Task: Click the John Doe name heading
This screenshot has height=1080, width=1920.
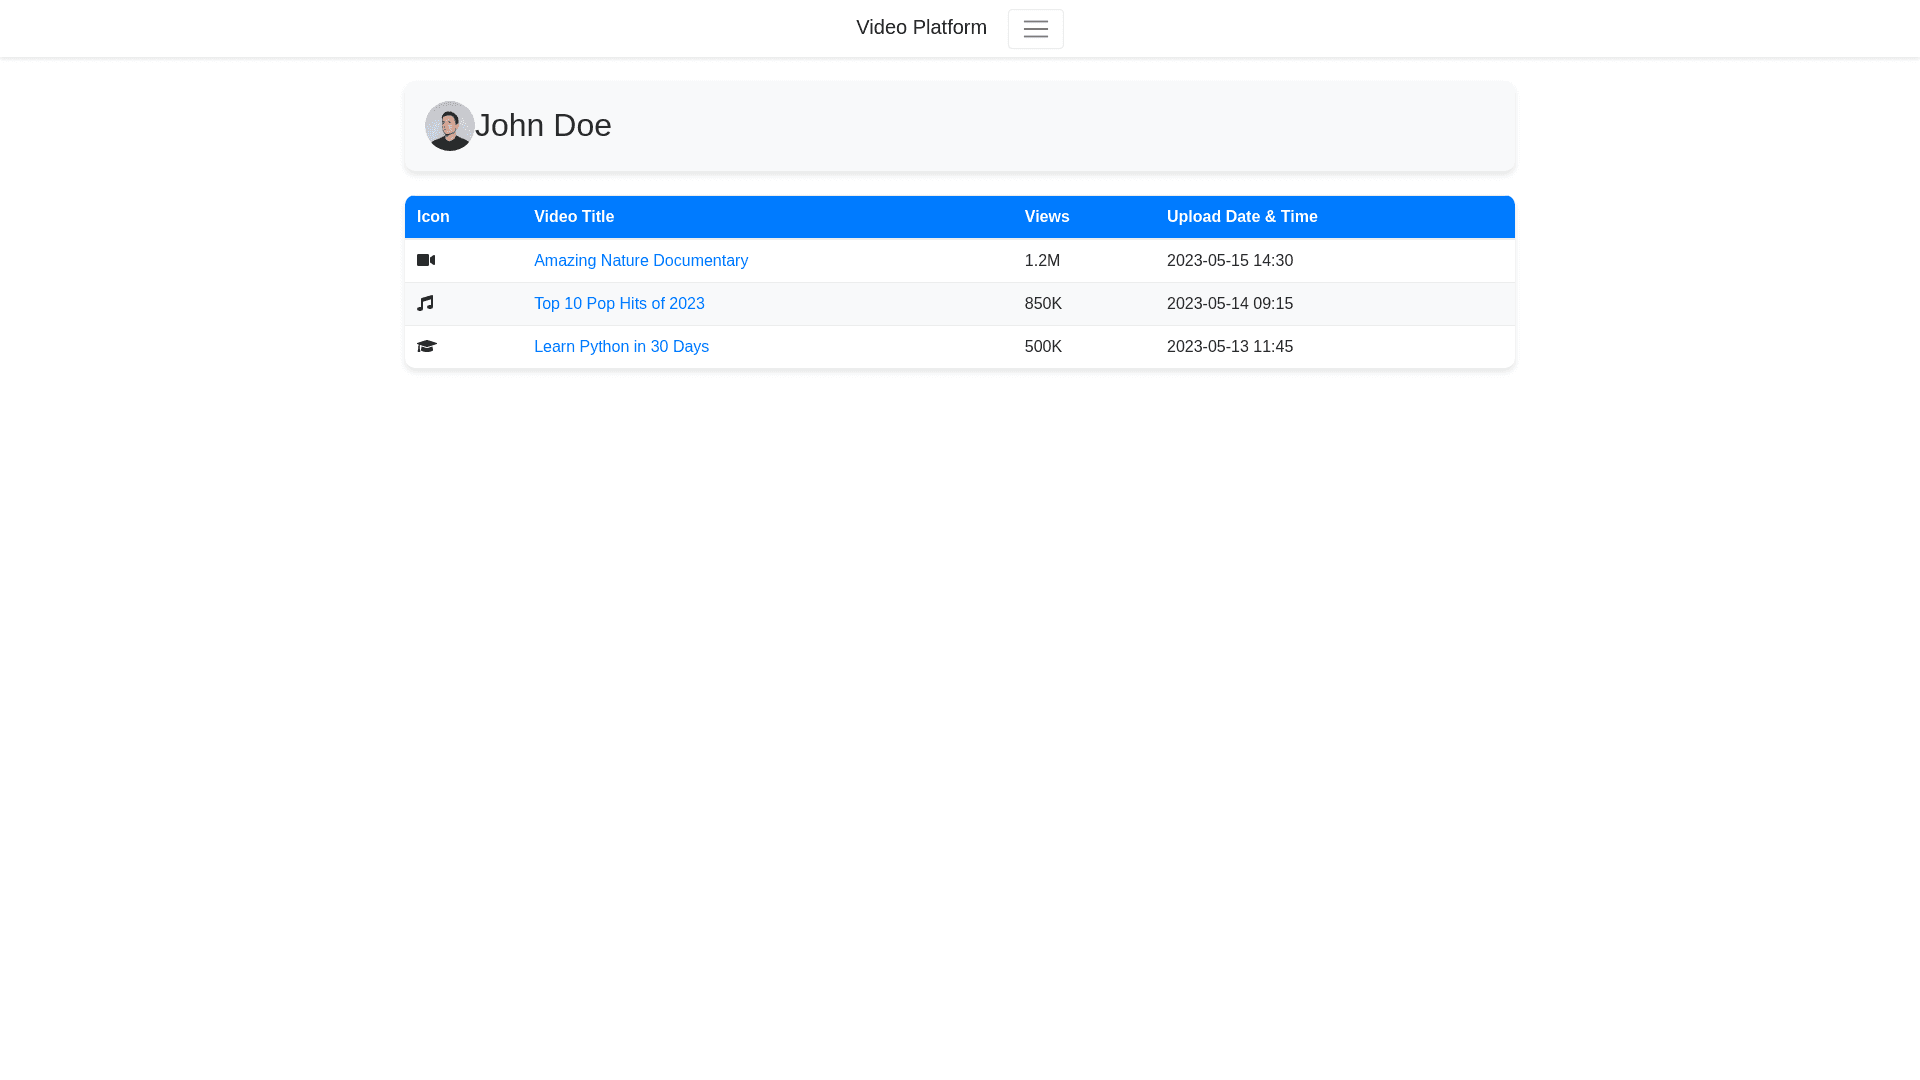Action: click(x=543, y=126)
